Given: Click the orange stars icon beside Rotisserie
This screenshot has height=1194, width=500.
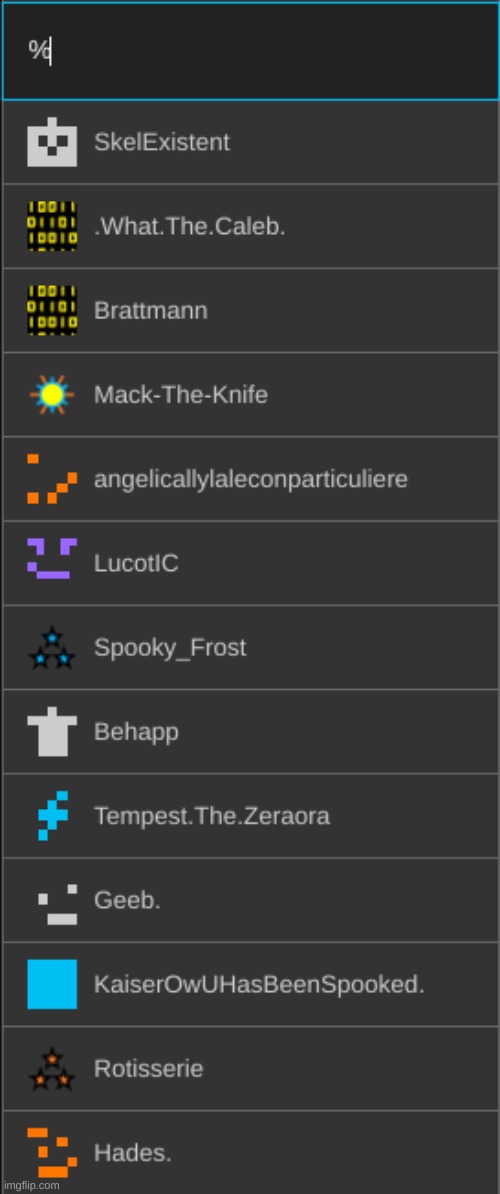Looking at the screenshot, I should click(52, 1068).
